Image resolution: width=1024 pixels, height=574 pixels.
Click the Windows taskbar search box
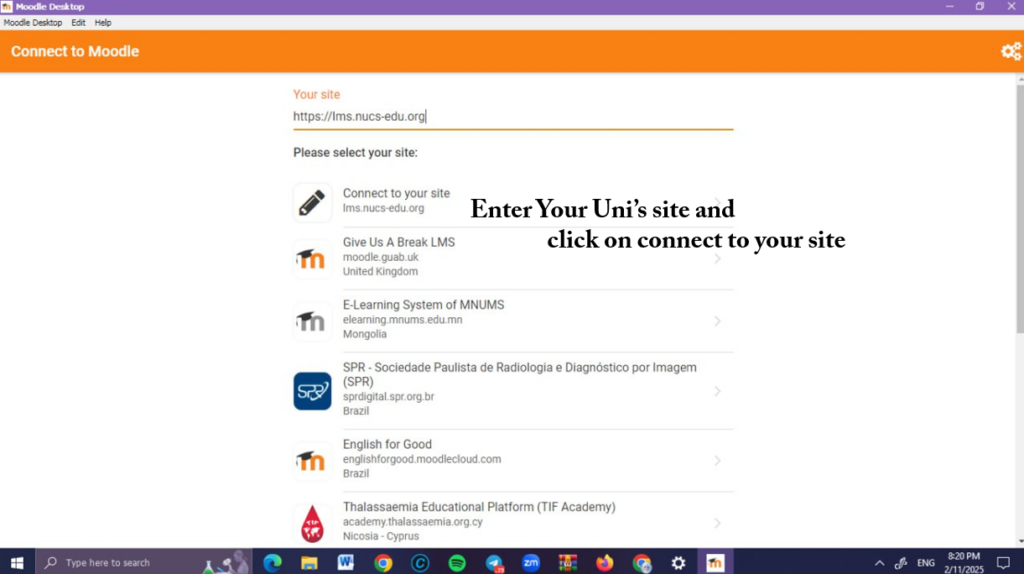(144, 562)
